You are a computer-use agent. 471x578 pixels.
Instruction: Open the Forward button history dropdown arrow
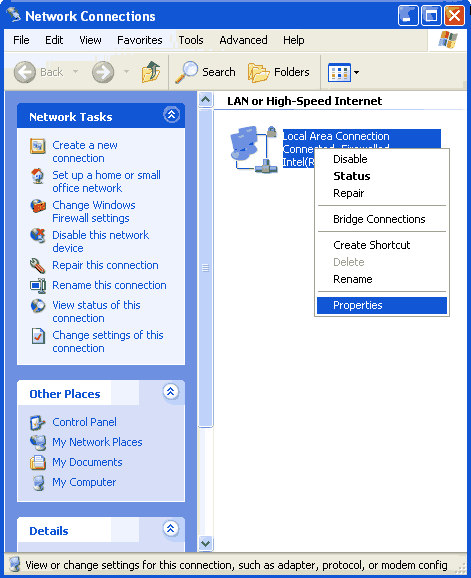click(x=126, y=72)
